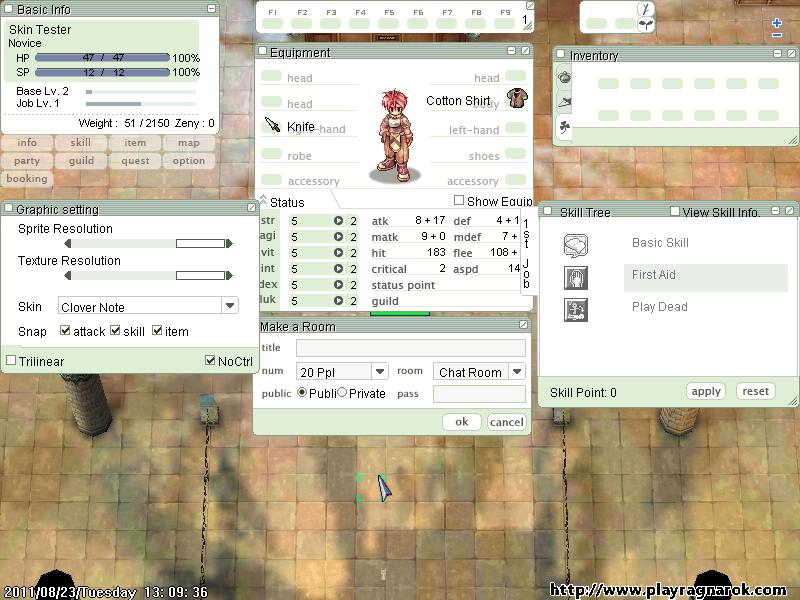Screen dimensions: 800x600
Task: Disable the NoCtrl checkbox
Action: click(210, 360)
